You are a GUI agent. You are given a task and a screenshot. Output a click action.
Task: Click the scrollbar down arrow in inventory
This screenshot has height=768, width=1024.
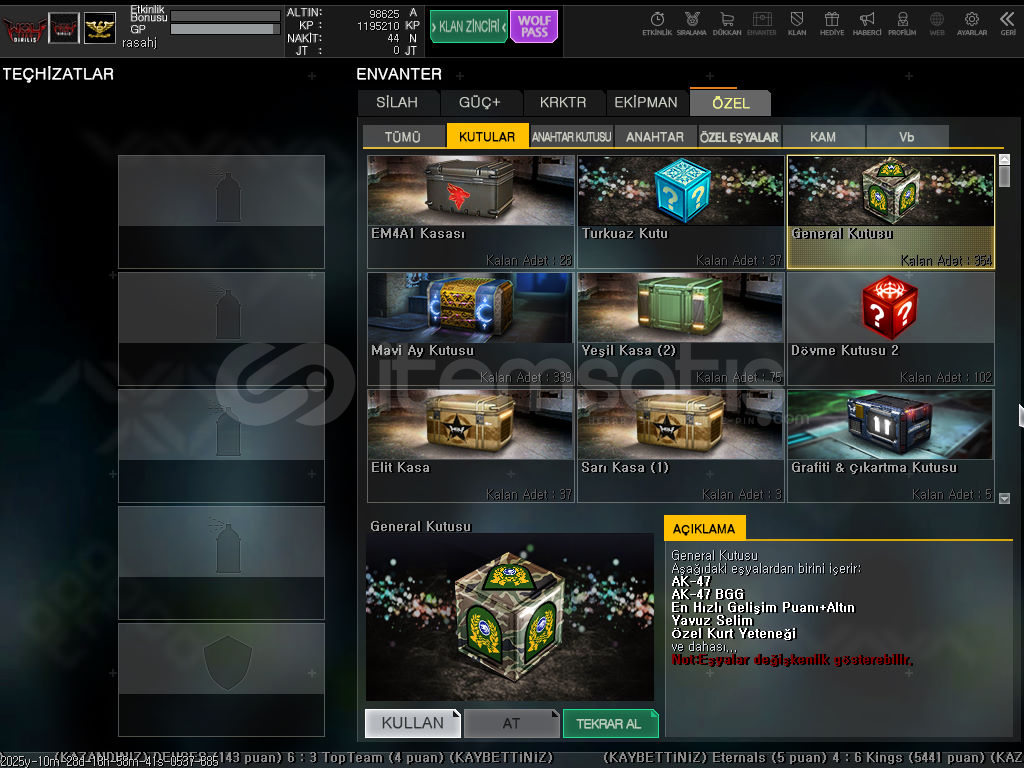(x=1004, y=498)
